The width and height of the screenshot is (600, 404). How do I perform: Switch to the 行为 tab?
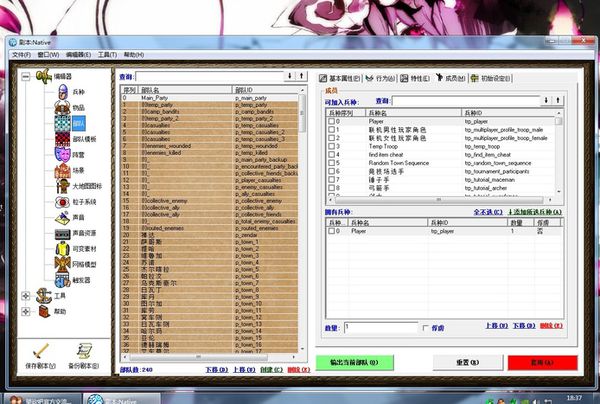click(x=380, y=78)
